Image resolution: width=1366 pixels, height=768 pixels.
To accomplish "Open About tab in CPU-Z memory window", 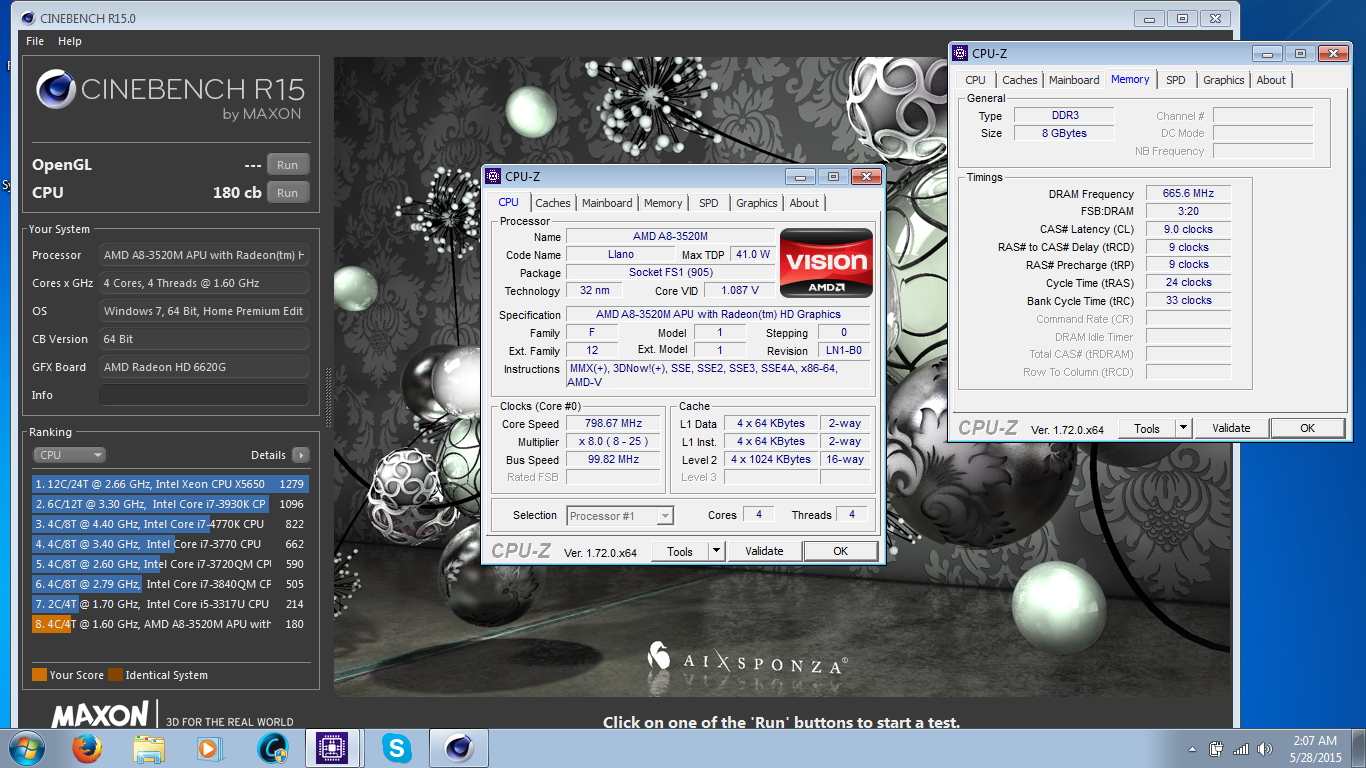I will 1271,80.
